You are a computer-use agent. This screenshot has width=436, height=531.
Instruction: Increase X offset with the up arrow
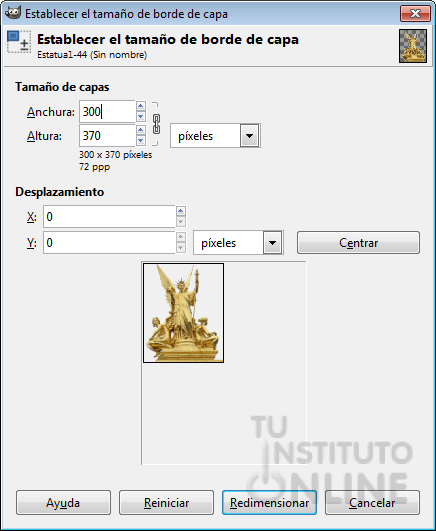coord(181,211)
